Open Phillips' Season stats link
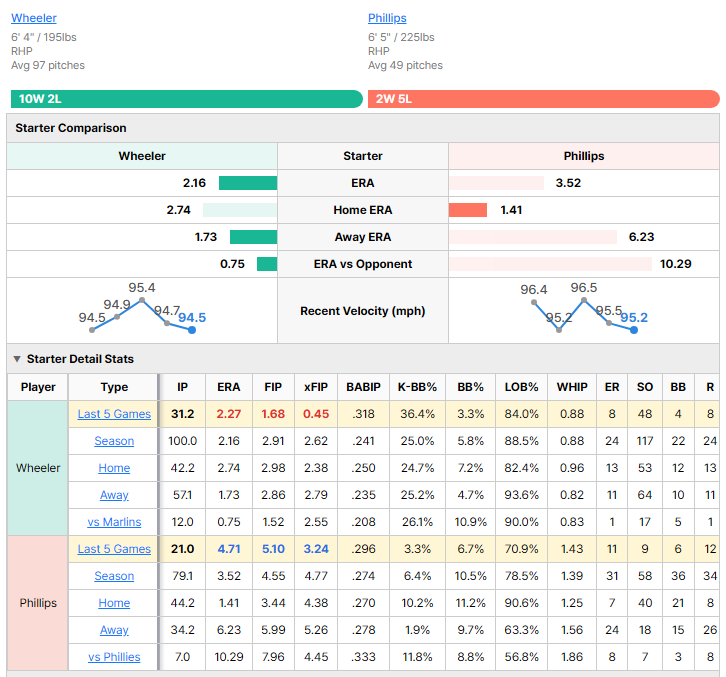The height and width of the screenshot is (677, 726). tap(114, 576)
